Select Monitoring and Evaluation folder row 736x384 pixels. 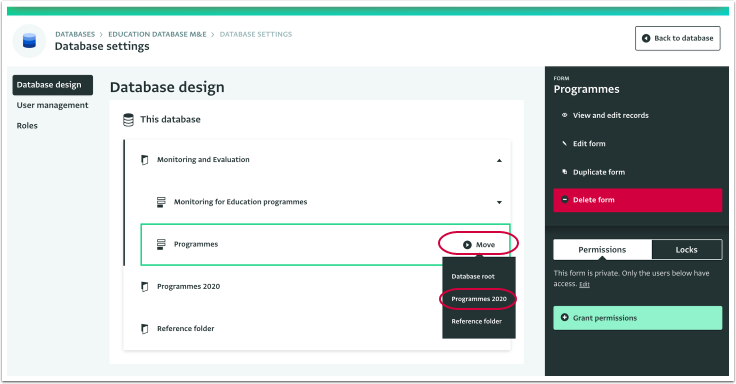click(317, 160)
